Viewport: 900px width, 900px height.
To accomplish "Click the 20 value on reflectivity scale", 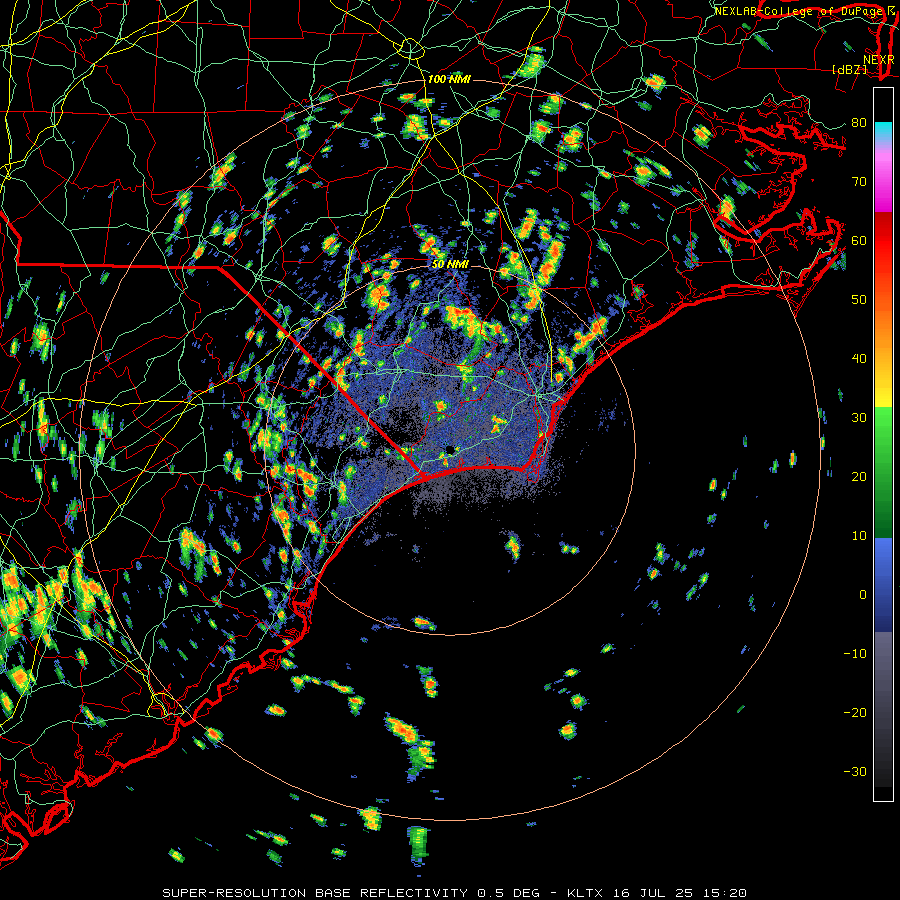I will pyautogui.click(x=859, y=477).
